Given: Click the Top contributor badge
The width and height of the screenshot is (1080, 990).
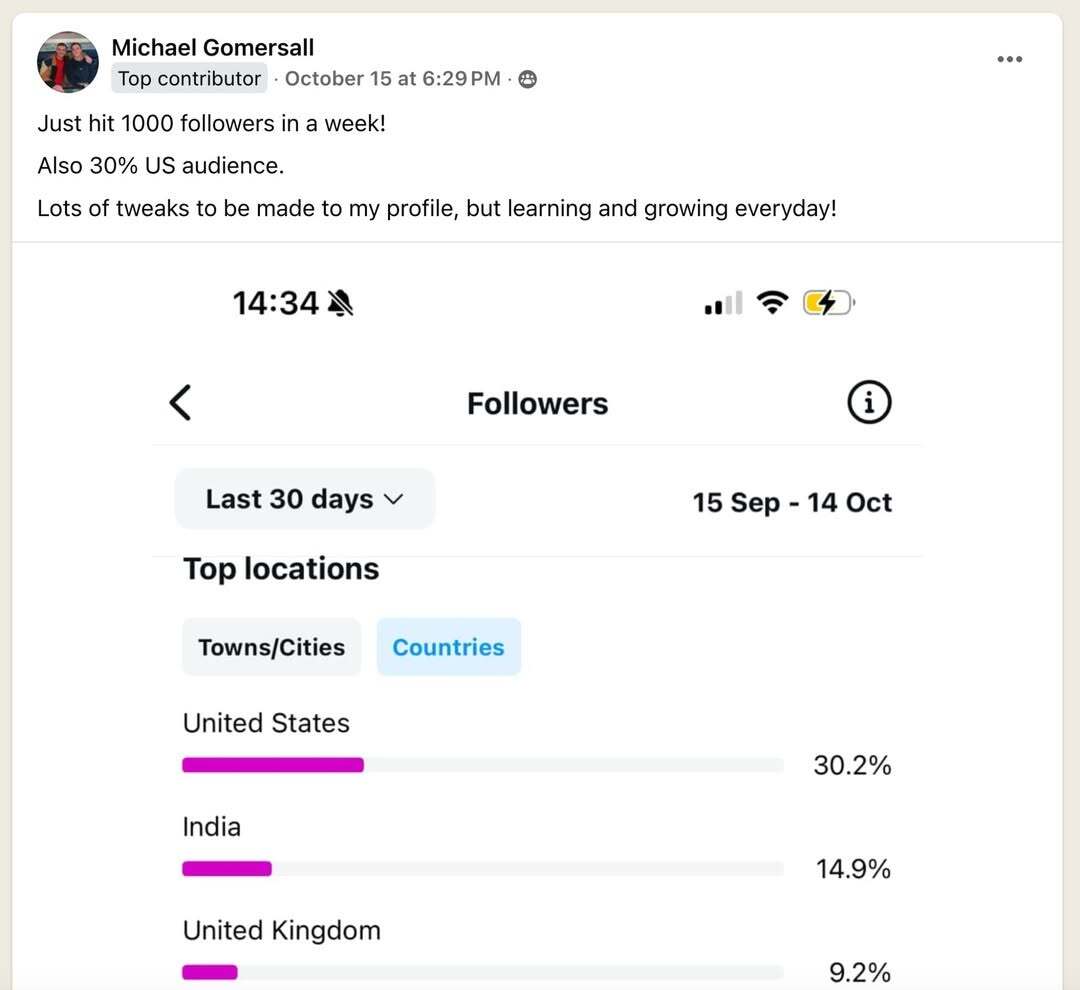Looking at the screenshot, I should pyautogui.click(x=189, y=79).
